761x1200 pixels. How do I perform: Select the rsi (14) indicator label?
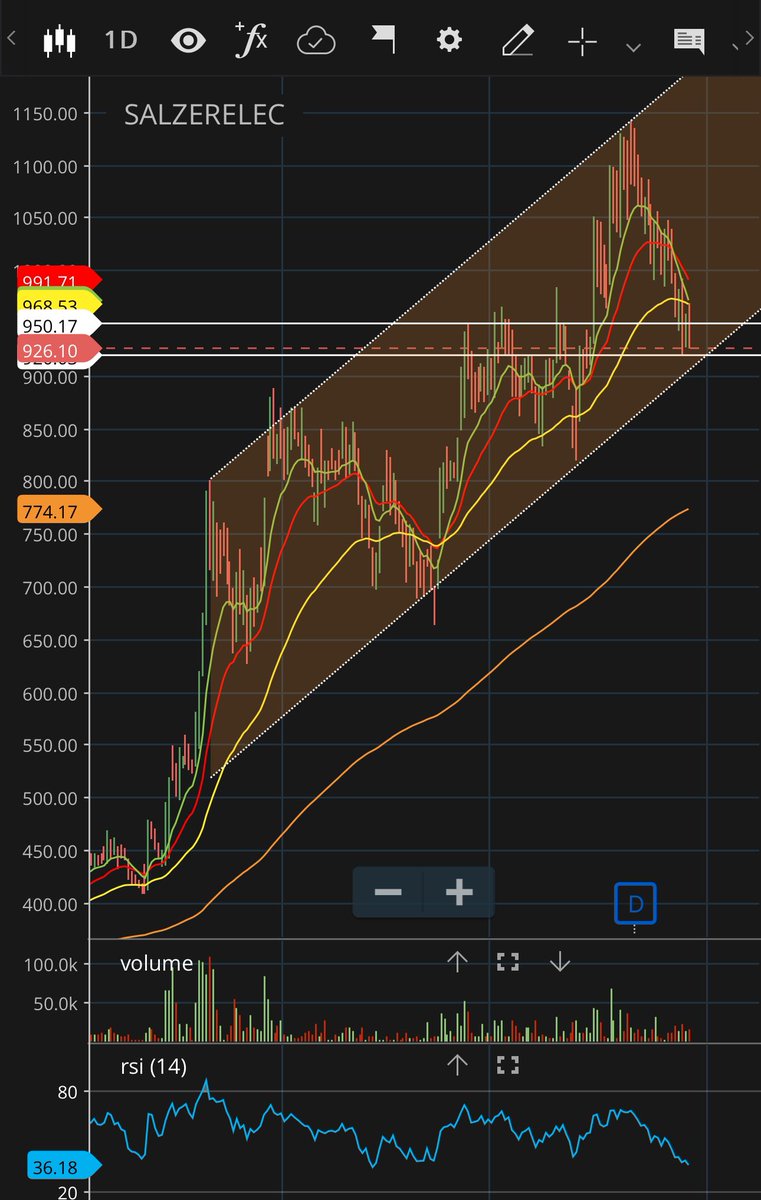point(153,1066)
